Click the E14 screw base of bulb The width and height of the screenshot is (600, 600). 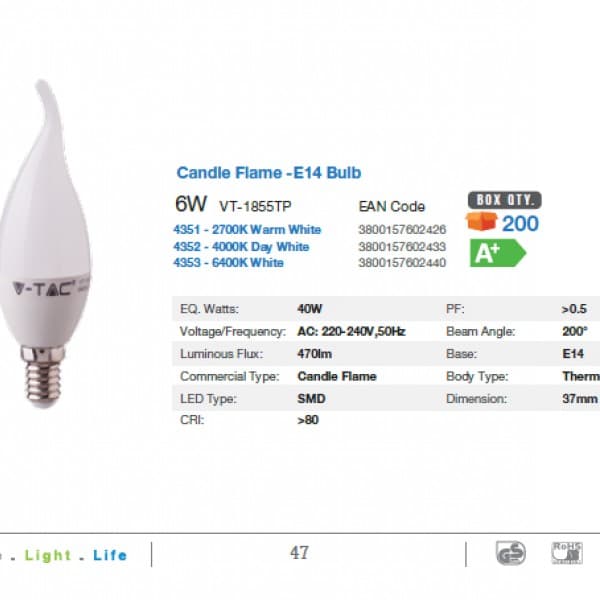click(43, 376)
